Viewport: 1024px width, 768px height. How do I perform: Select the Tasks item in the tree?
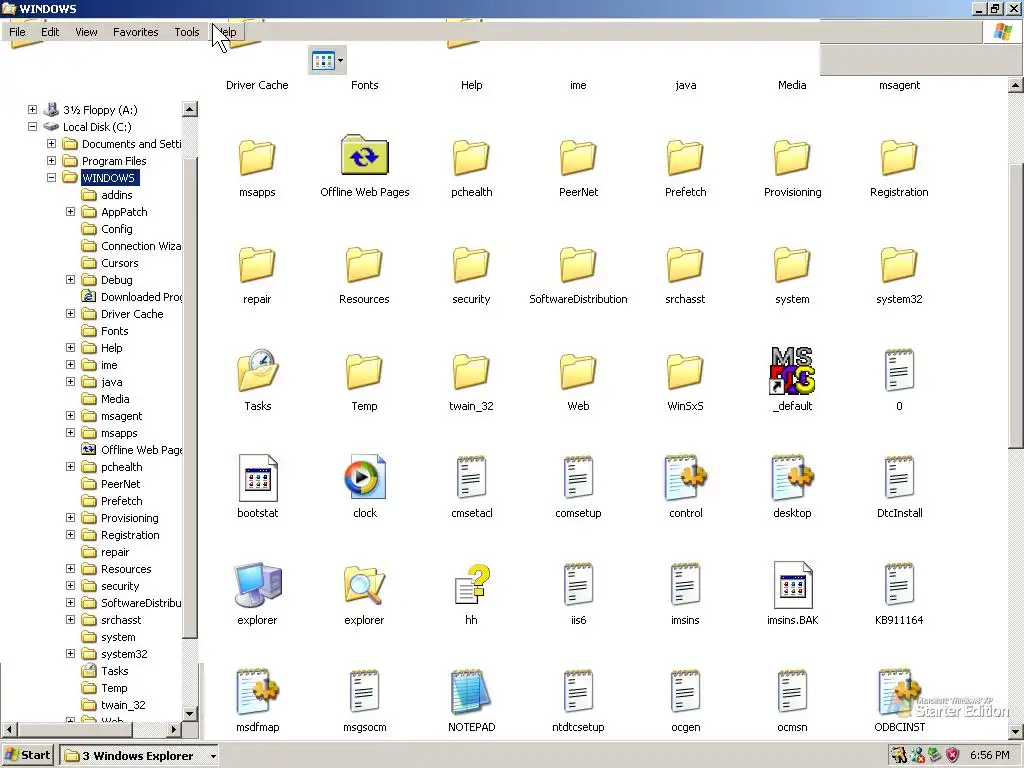pos(115,671)
